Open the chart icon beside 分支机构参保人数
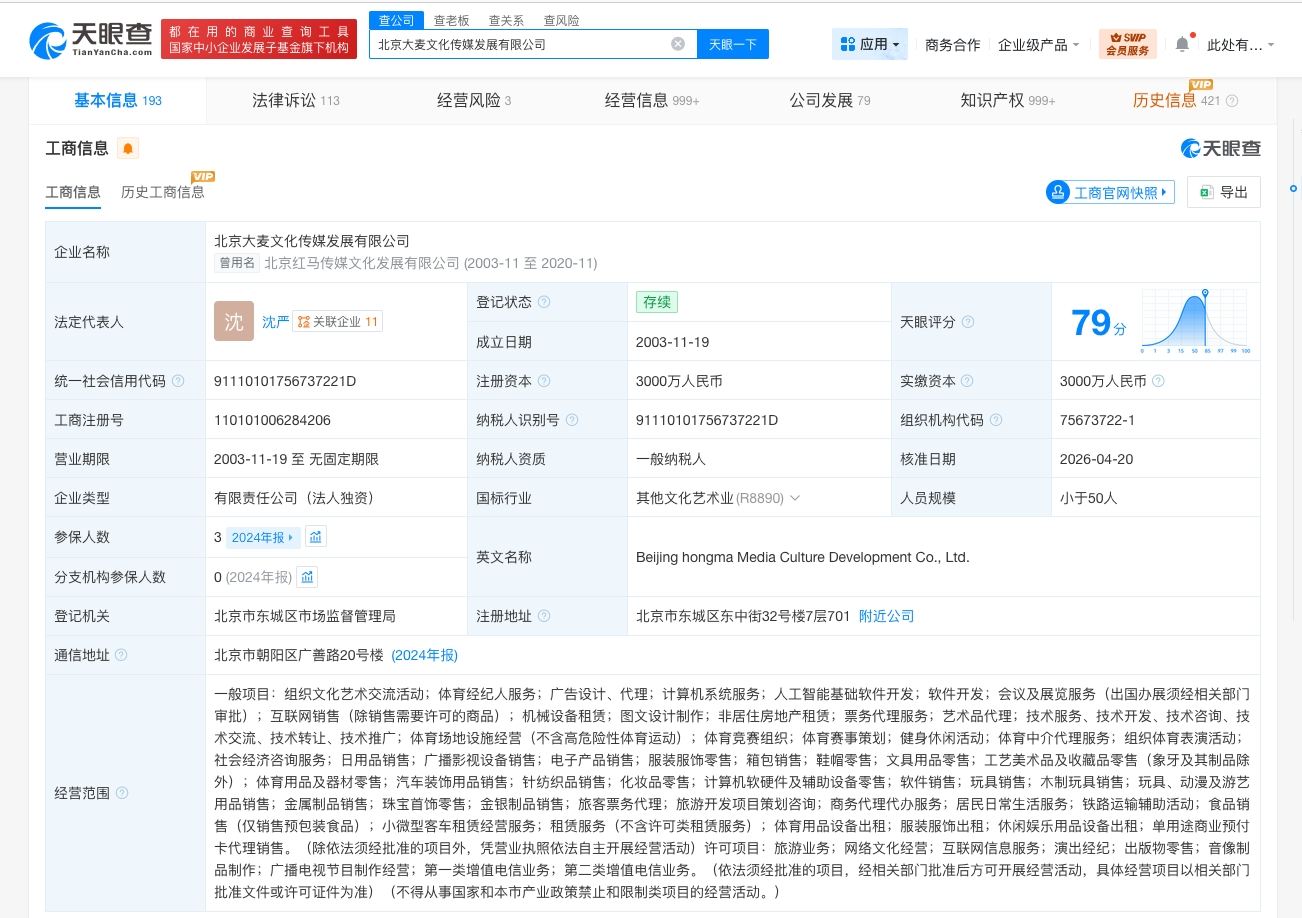The height and width of the screenshot is (918, 1302). point(308,577)
